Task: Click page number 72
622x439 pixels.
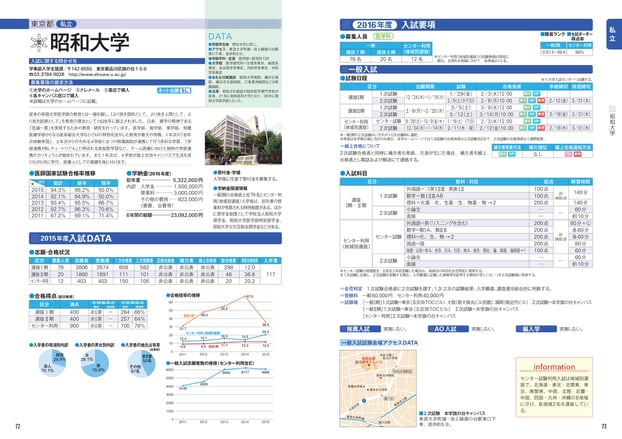Action: [x=17, y=426]
